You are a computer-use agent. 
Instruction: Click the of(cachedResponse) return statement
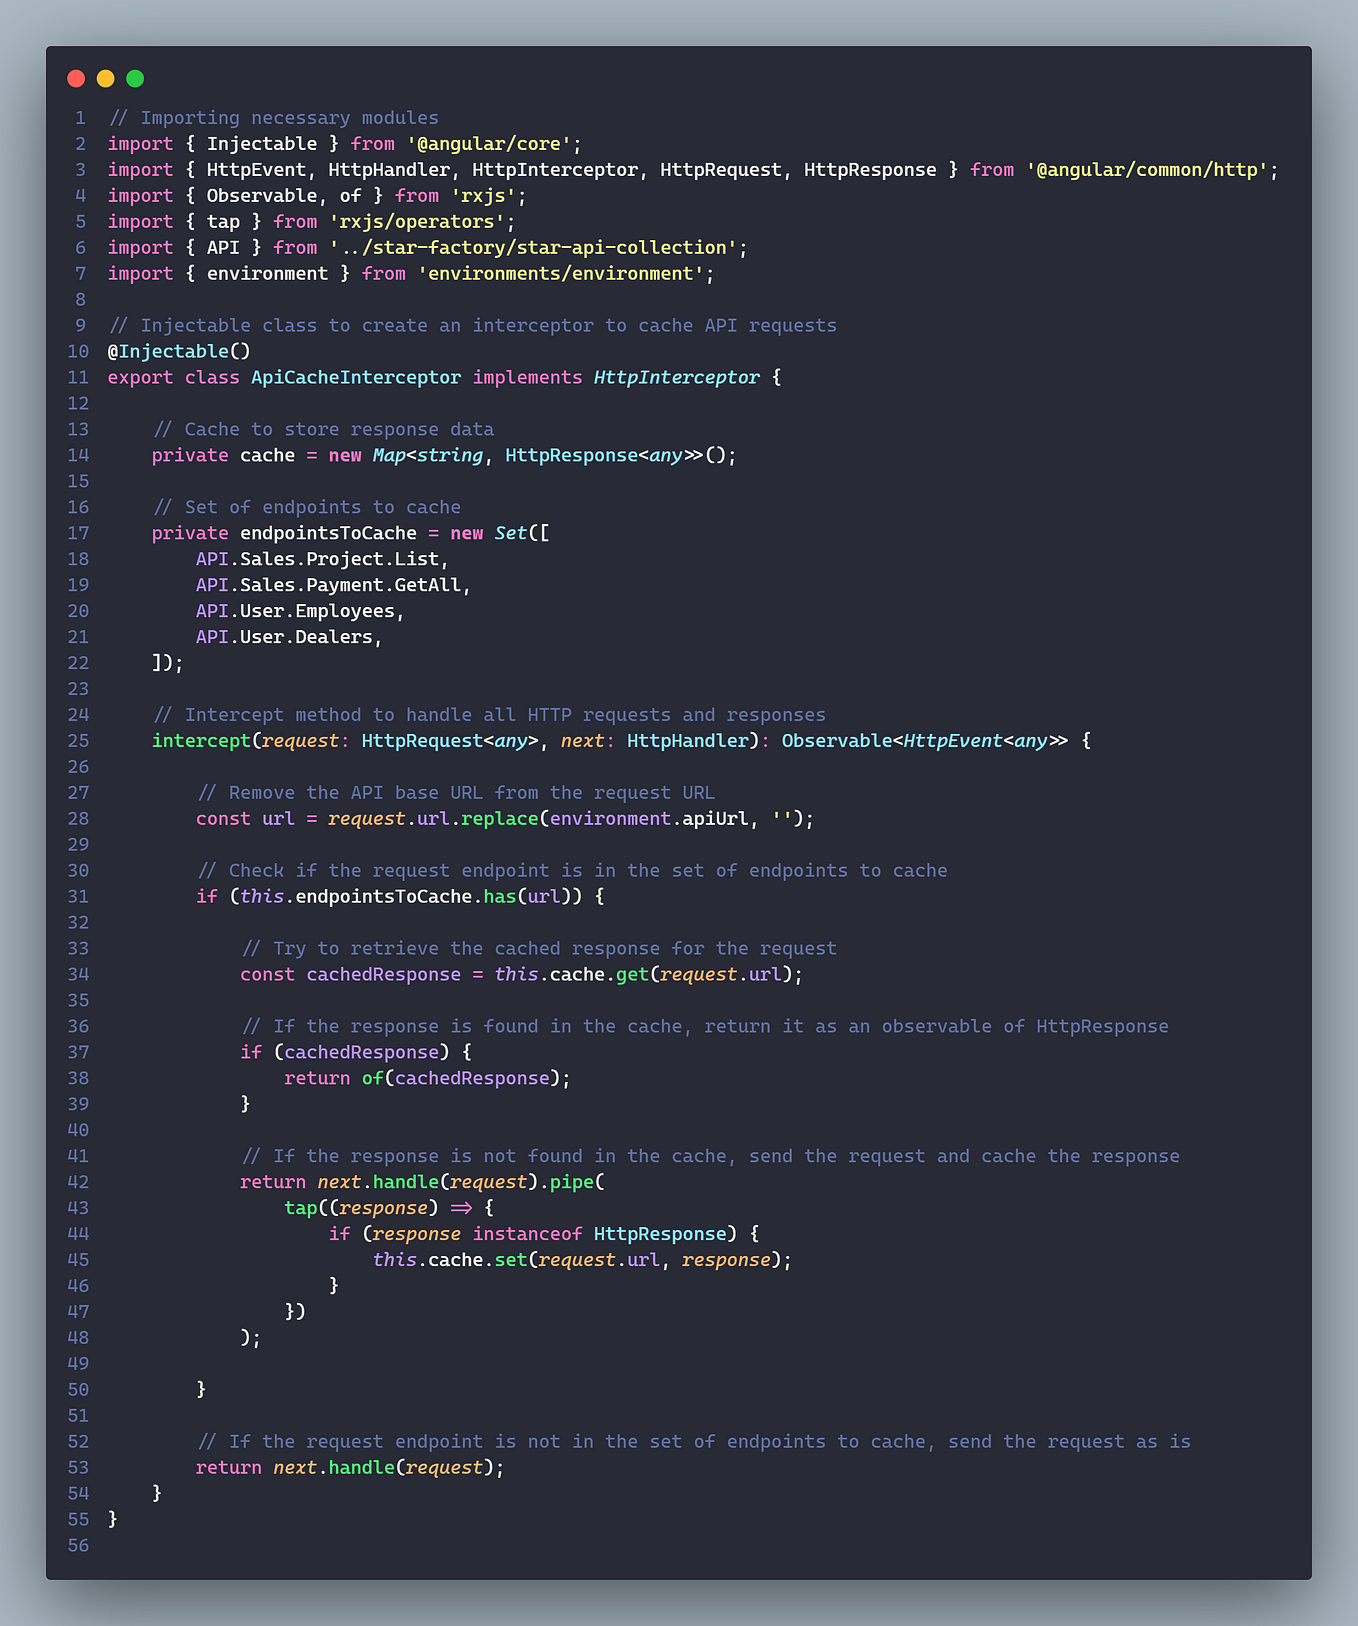(x=427, y=1078)
